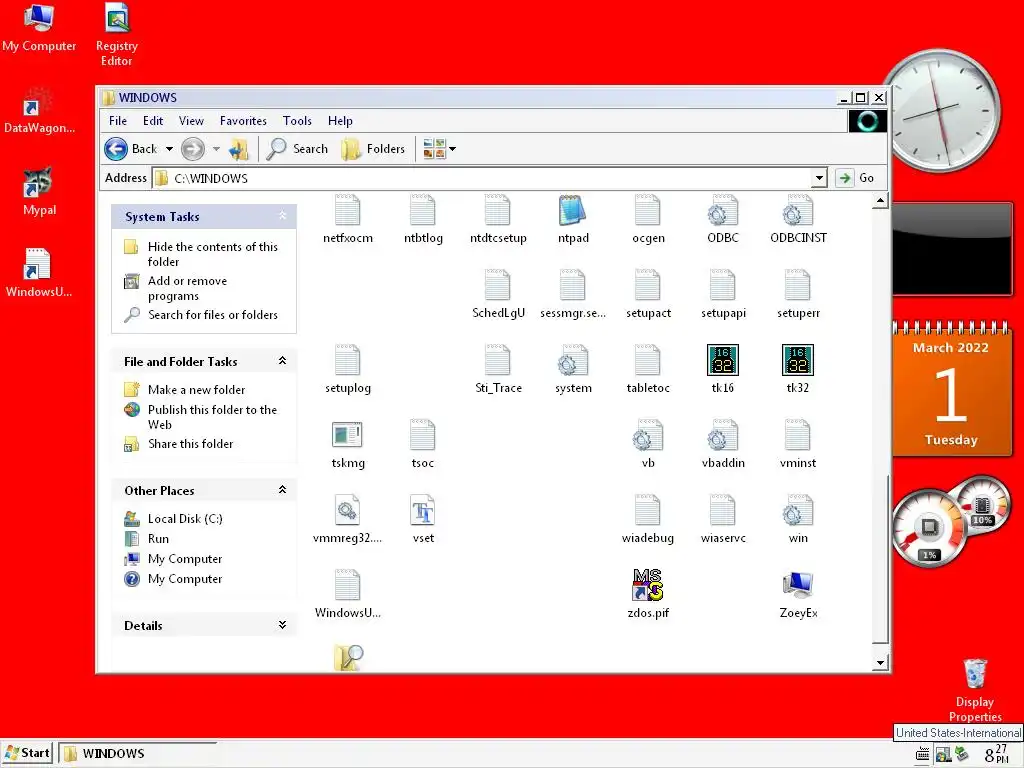This screenshot has width=1024, height=768.
Task: Open the View menu
Action: click(x=191, y=121)
